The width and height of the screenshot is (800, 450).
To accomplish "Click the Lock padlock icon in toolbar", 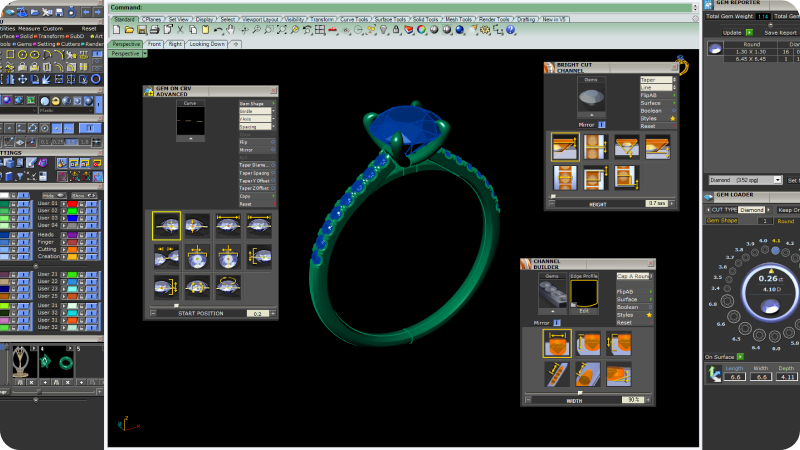I will [396, 30].
